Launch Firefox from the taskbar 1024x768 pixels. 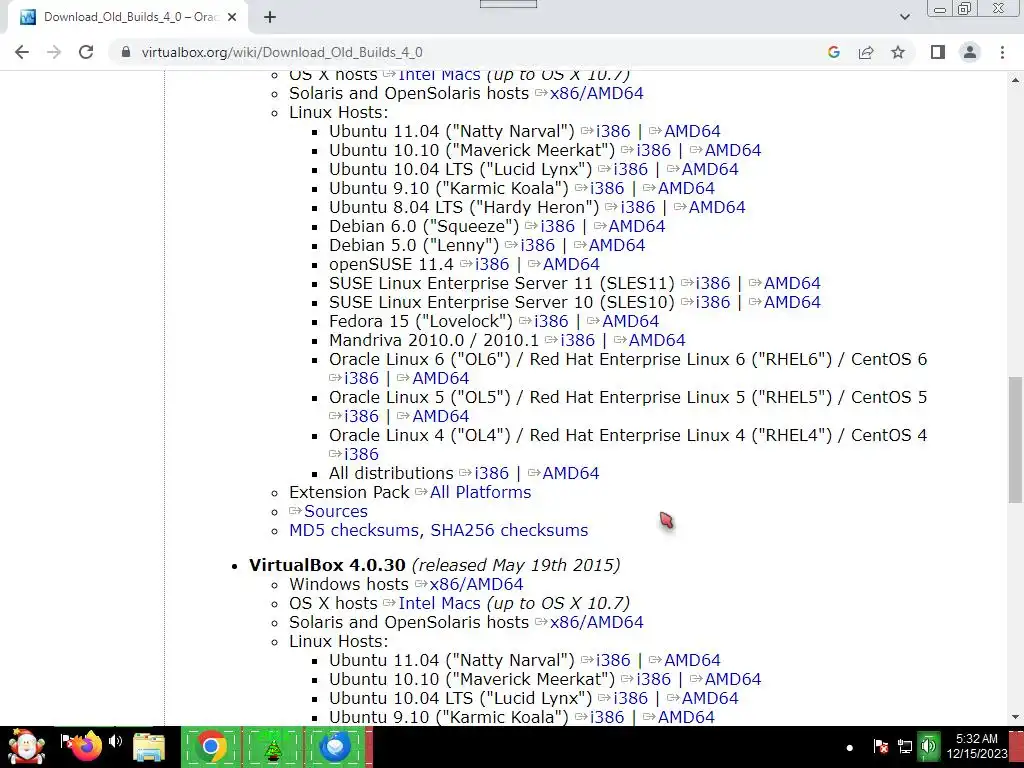pyautogui.click(x=86, y=745)
